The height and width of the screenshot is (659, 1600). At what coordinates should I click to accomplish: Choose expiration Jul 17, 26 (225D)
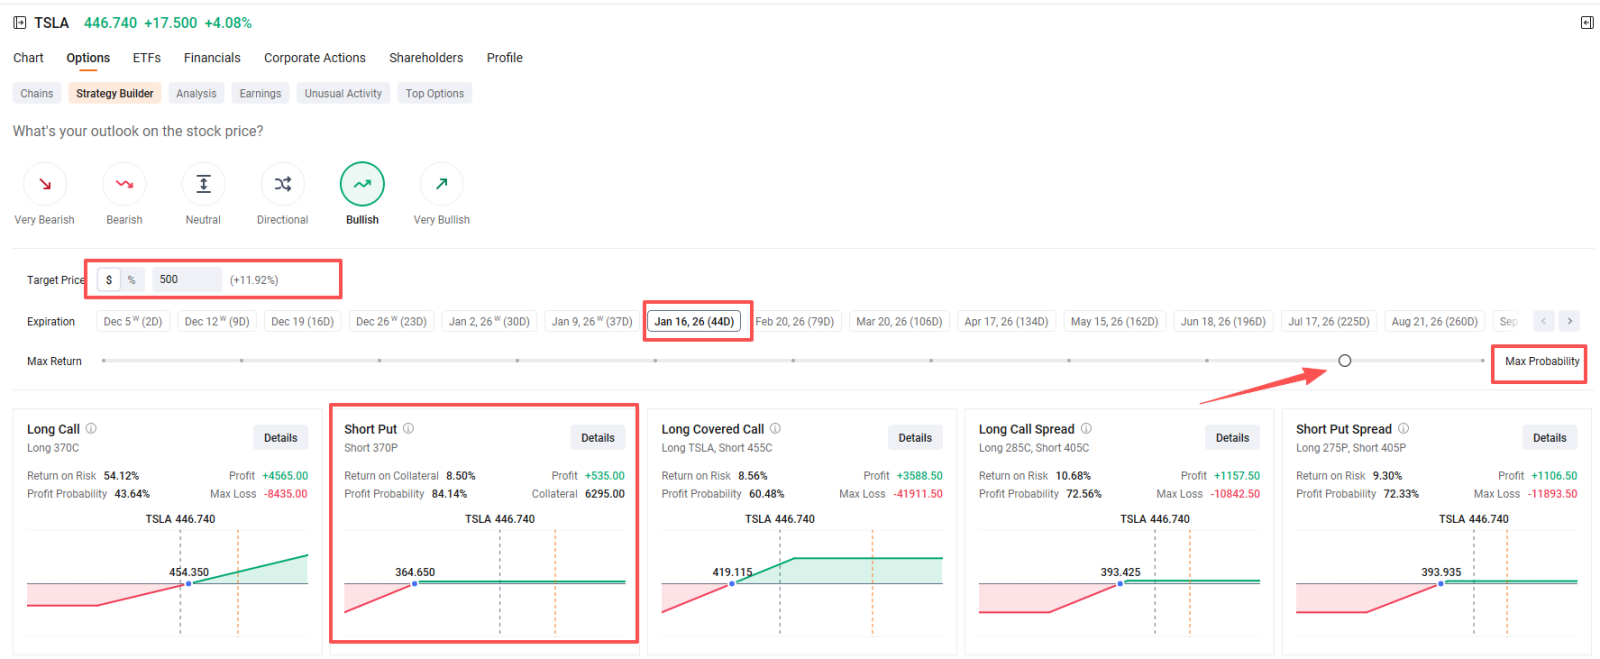point(1329,321)
